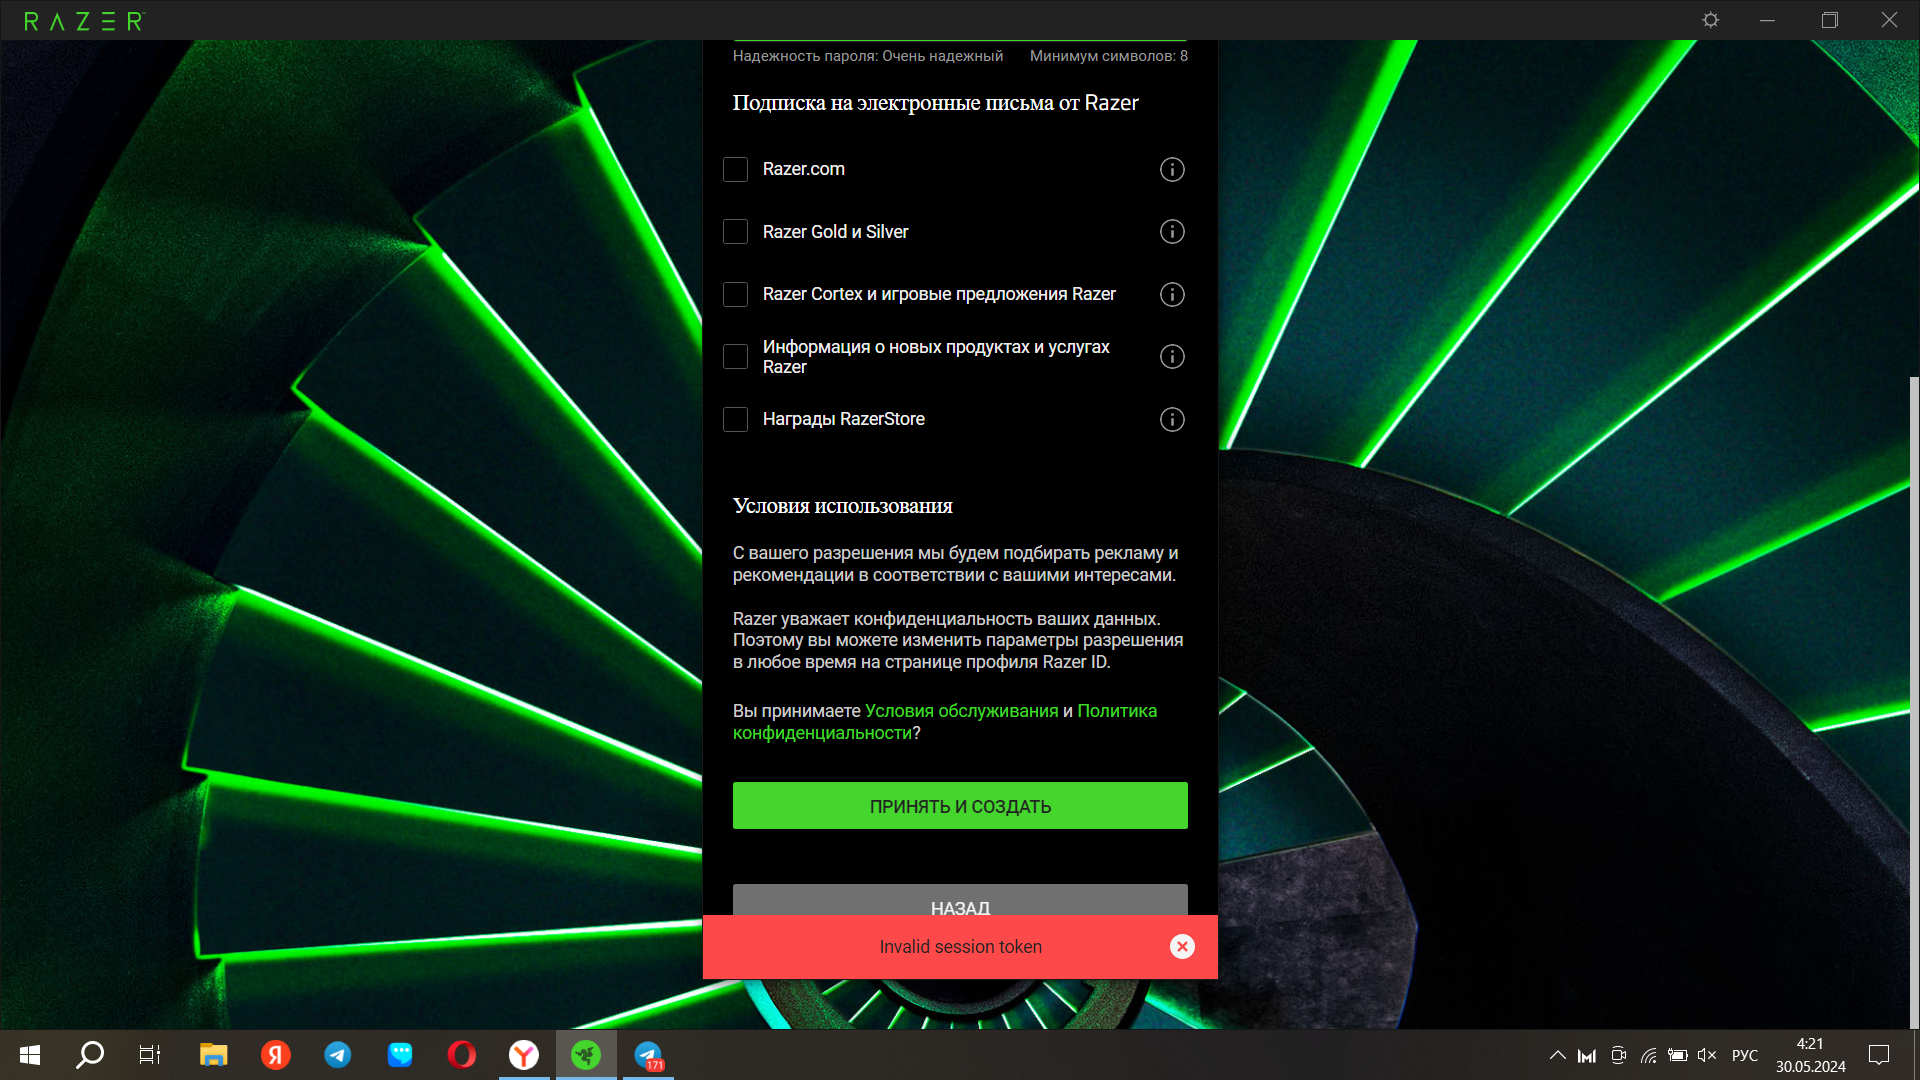Viewport: 1920px width, 1080px height.
Task: Show info for Razer.com subscription
Action: [x=1172, y=170]
